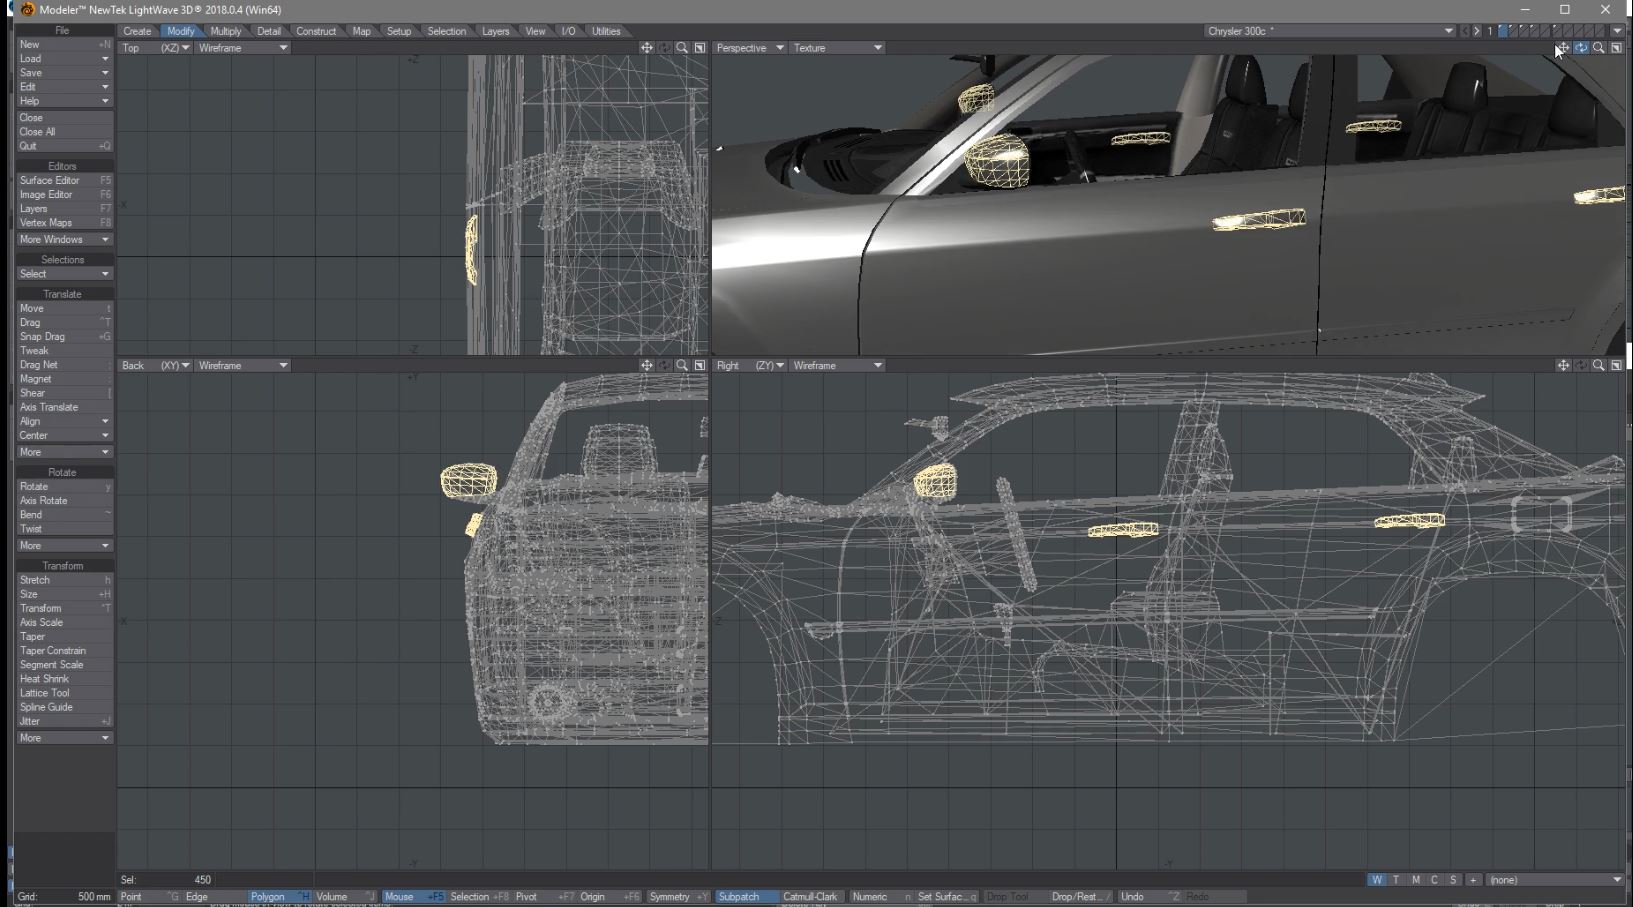Switch to next object with right arrow
The height and width of the screenshot is (907, 1633).
click(x=1477, y=31)
